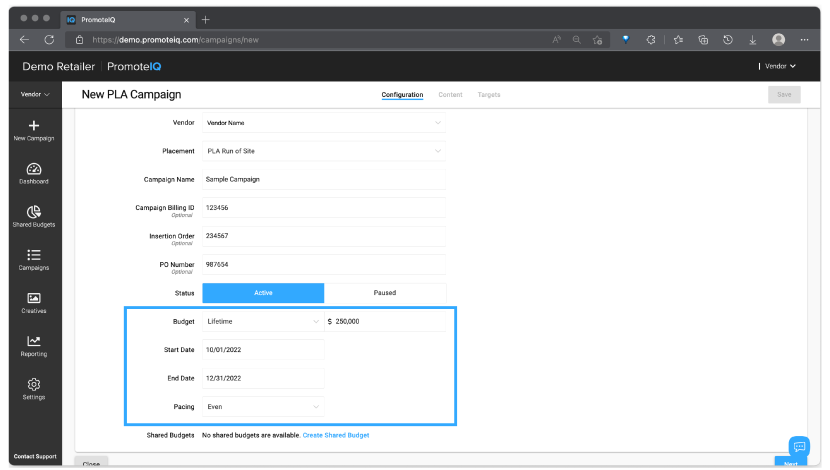This screenshot has height=470, width=830.
Task: Click the Save button
Action: point(784,95)
